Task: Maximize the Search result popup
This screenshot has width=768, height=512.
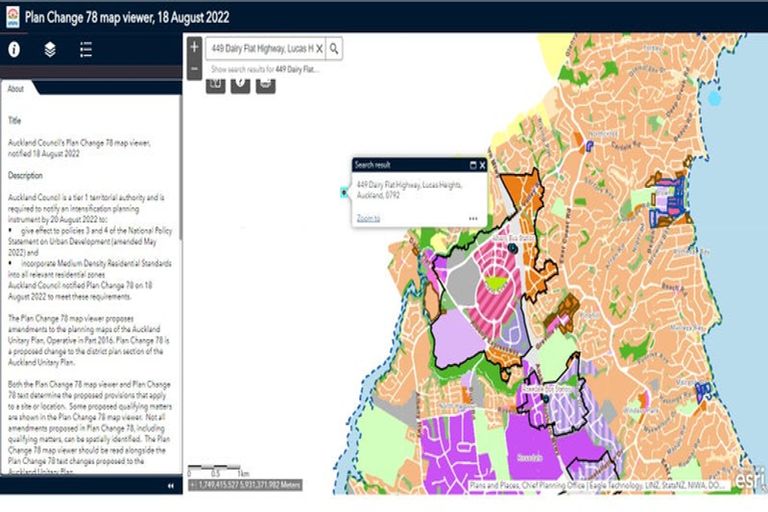Action: coord(471,165)
